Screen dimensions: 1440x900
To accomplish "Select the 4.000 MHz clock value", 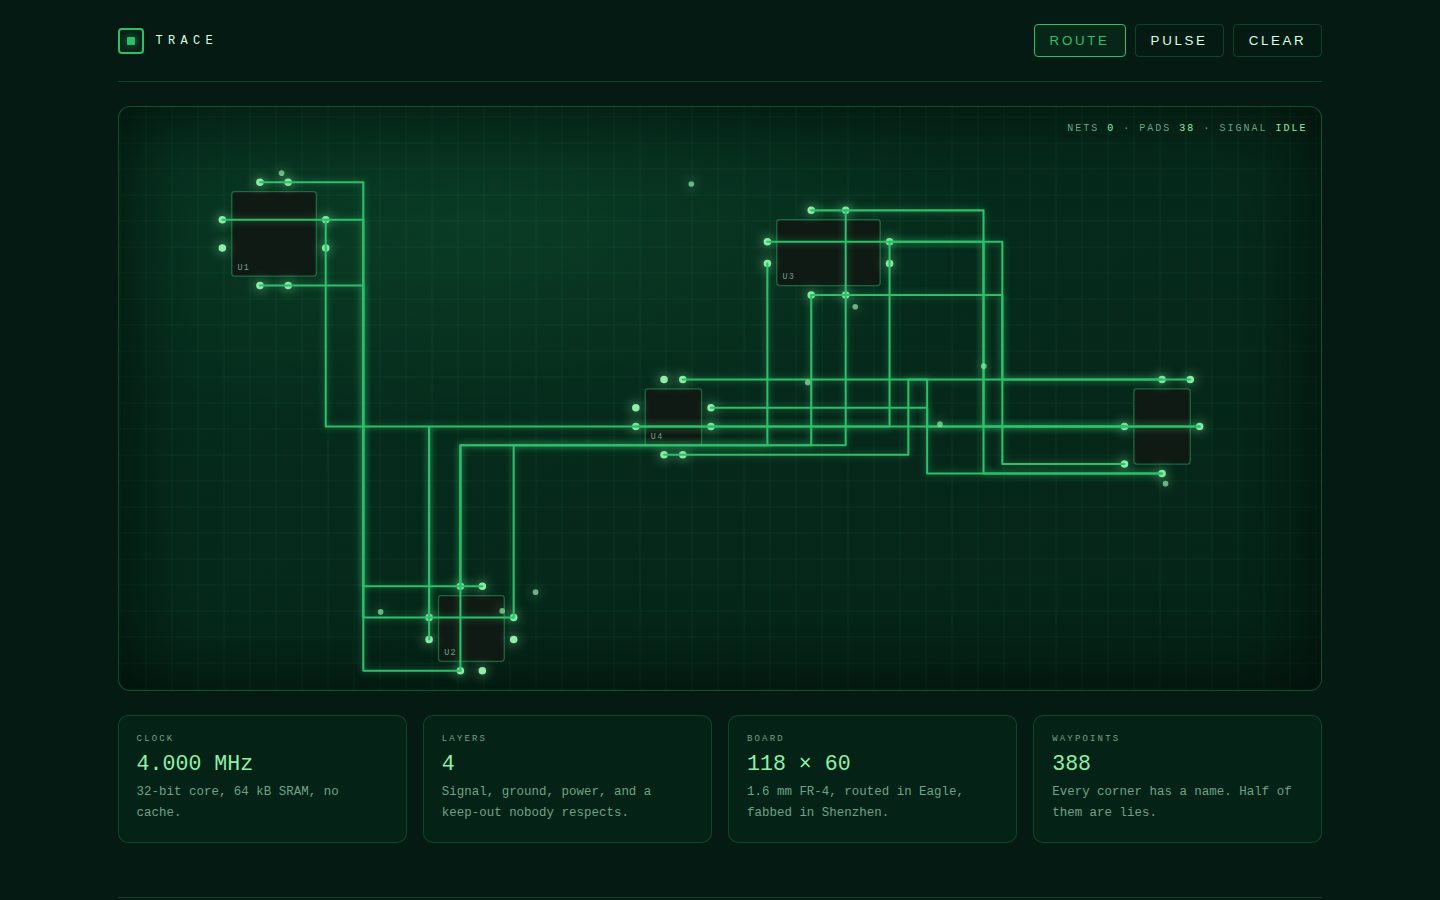I will click(195, 763).
